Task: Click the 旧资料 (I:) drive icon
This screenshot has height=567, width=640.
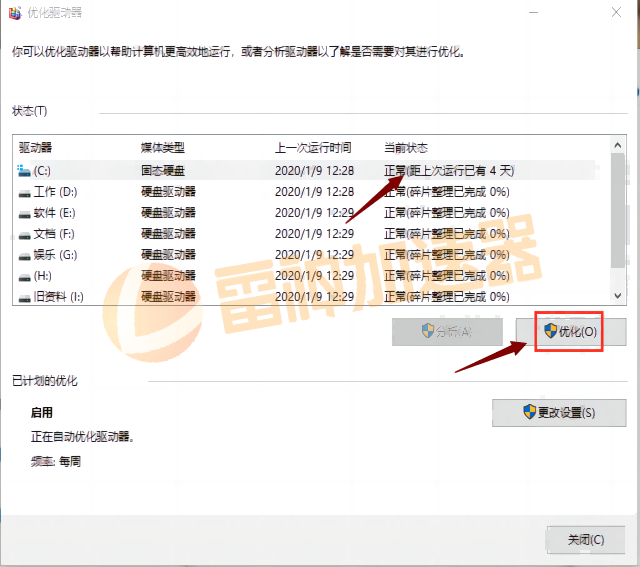Action: click(x=25, y=297)
